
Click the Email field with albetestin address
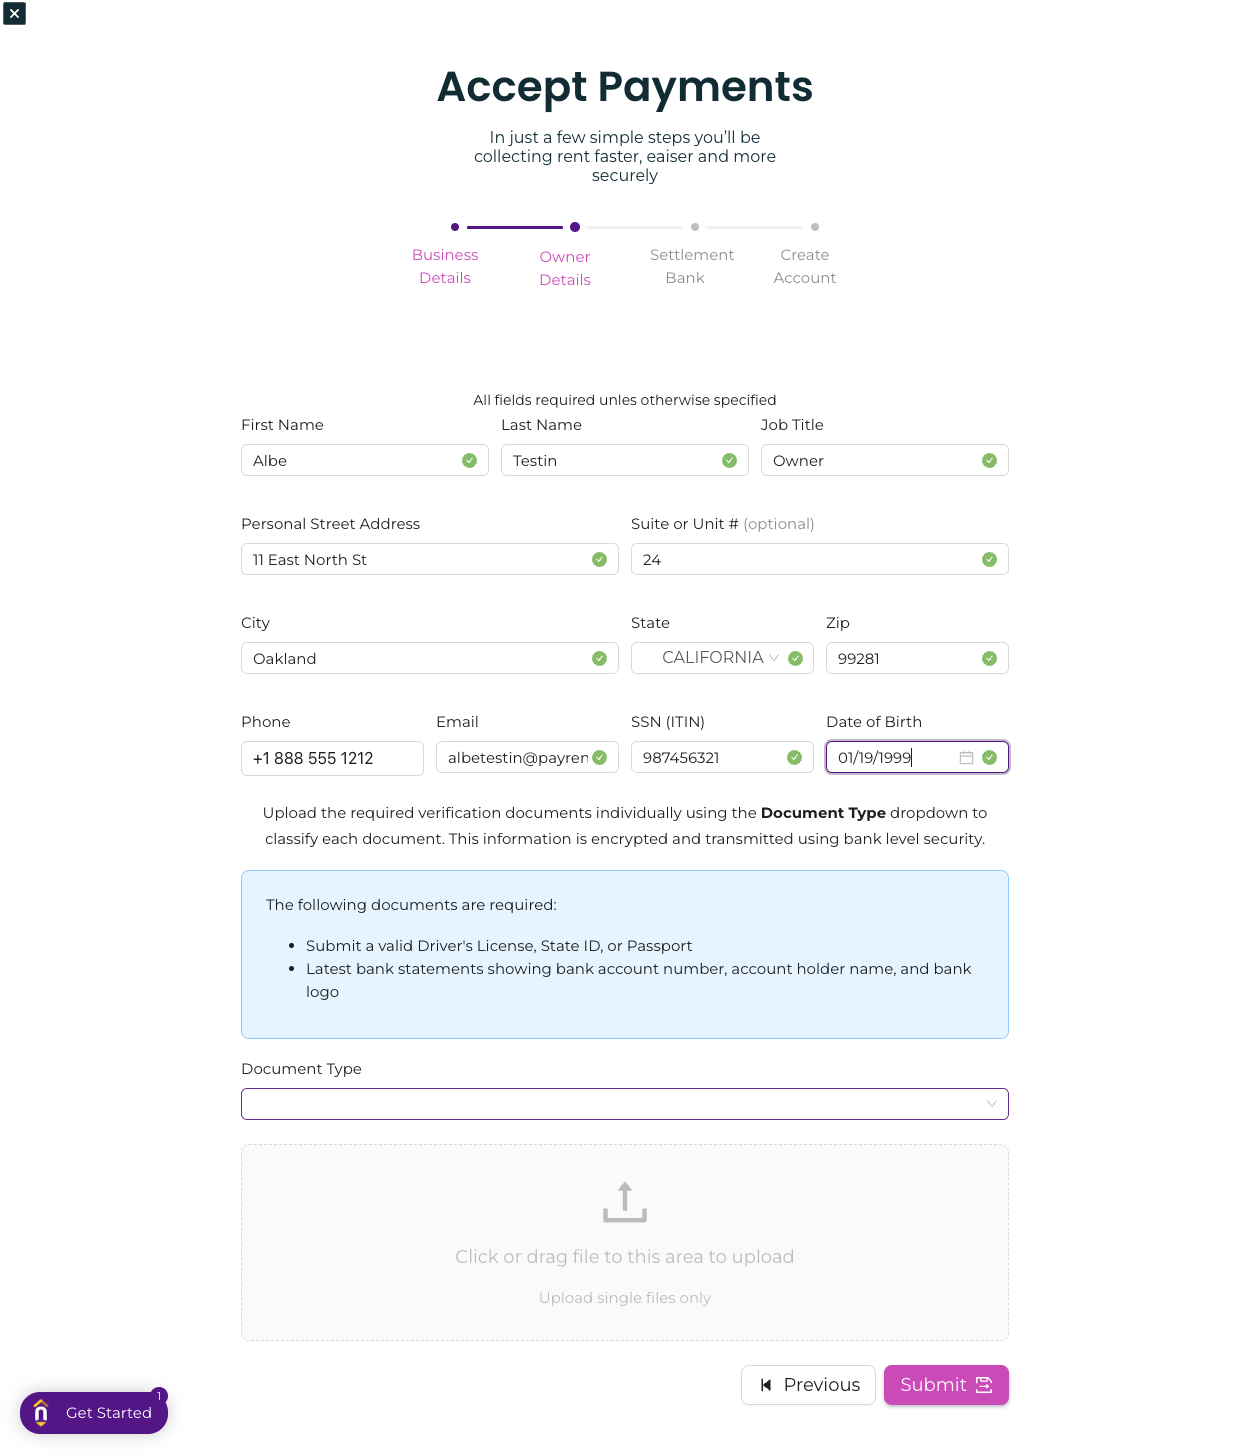pos(527,757)
